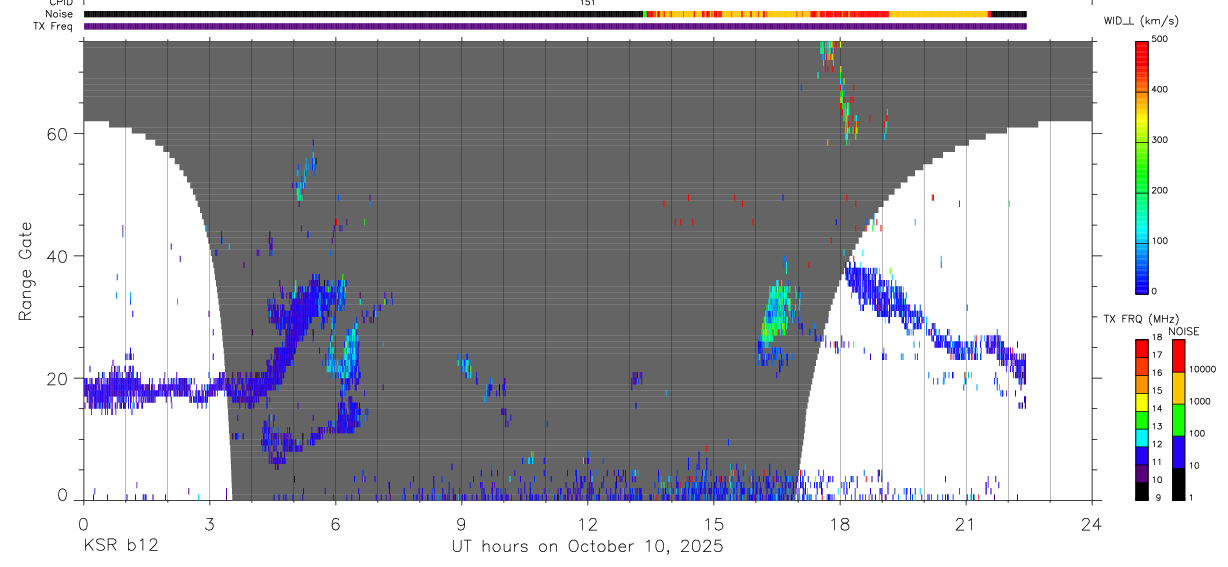Click the purple TX Freq strip above the plot
This screenshot has width=1228, height=567.
click(555, 26)
